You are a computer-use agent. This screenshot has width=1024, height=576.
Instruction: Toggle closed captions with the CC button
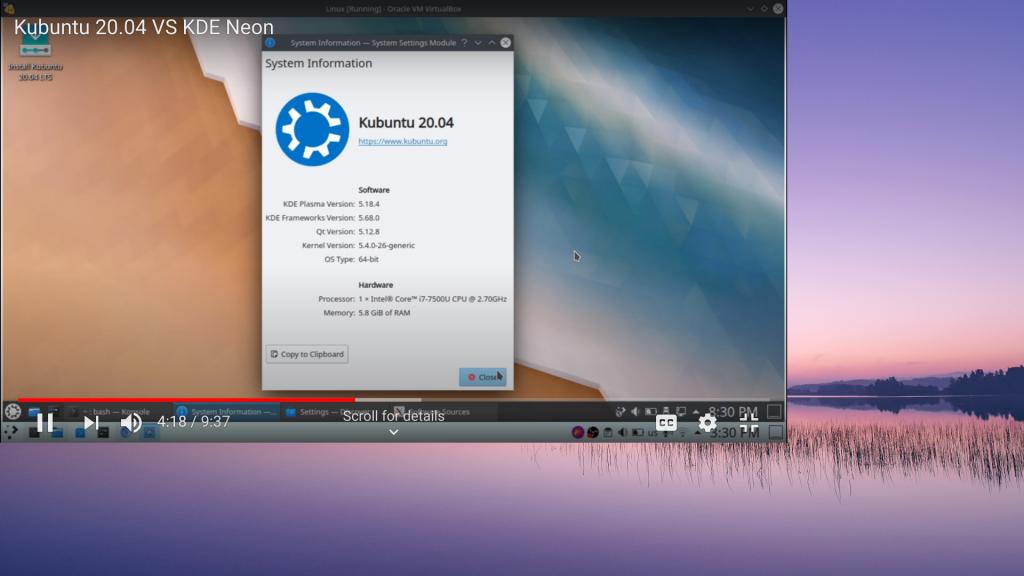666,423
